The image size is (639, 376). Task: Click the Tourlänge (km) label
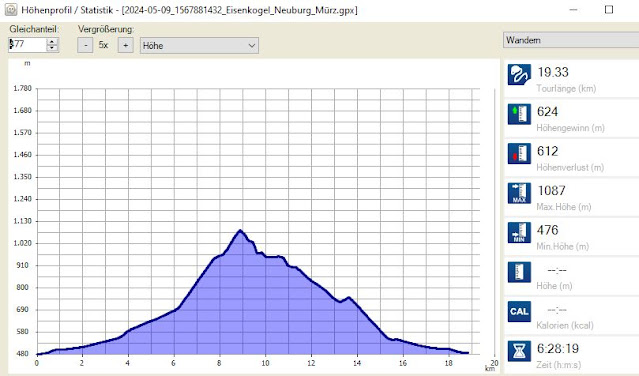[566, 88]
